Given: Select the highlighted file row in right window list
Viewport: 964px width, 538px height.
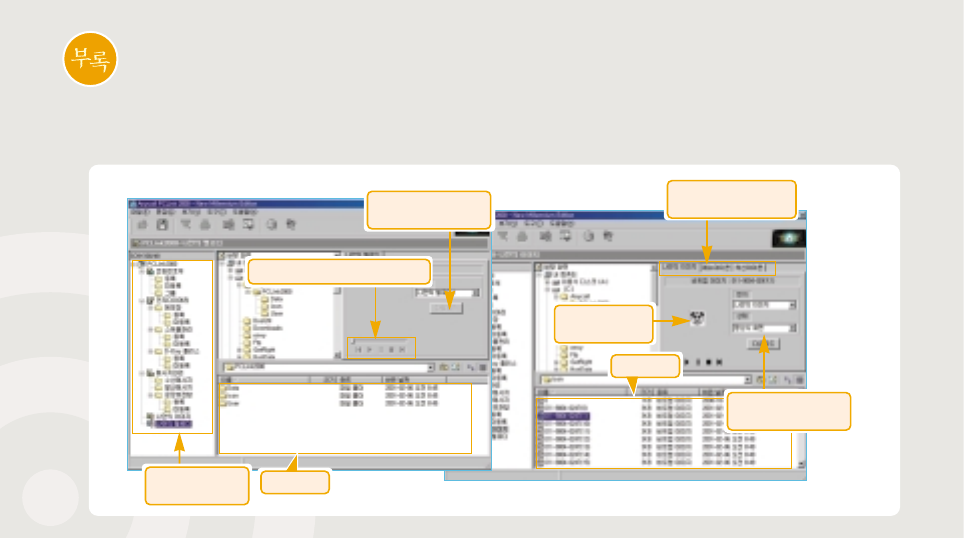Looking at the screenshot, I should point(564,416).
